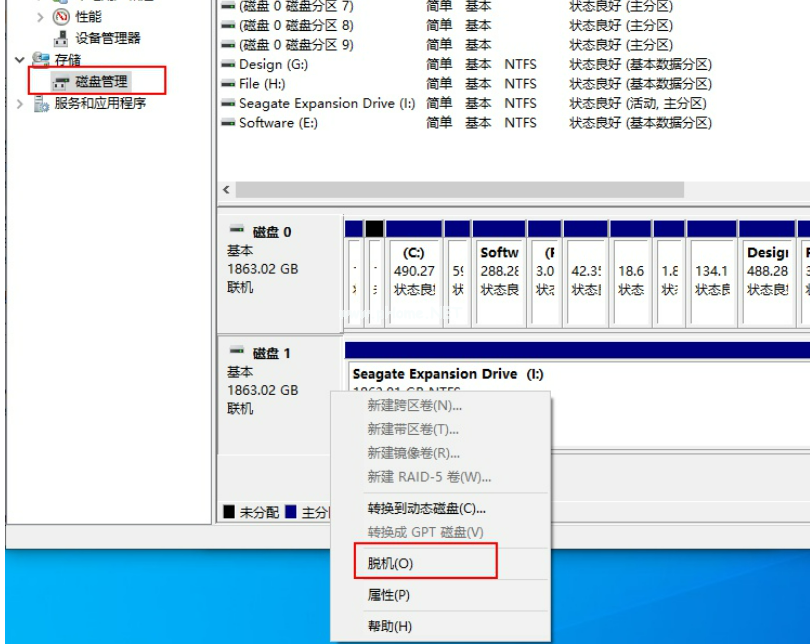Select 转换到动态磁盘(C)... menu entry

click(426, 508)
